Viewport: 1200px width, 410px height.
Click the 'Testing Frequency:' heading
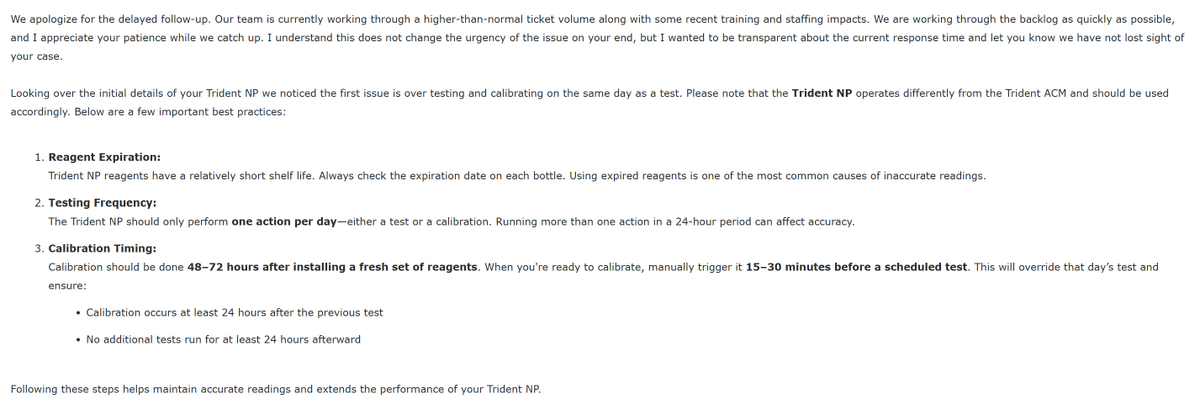tap(102, 203)
